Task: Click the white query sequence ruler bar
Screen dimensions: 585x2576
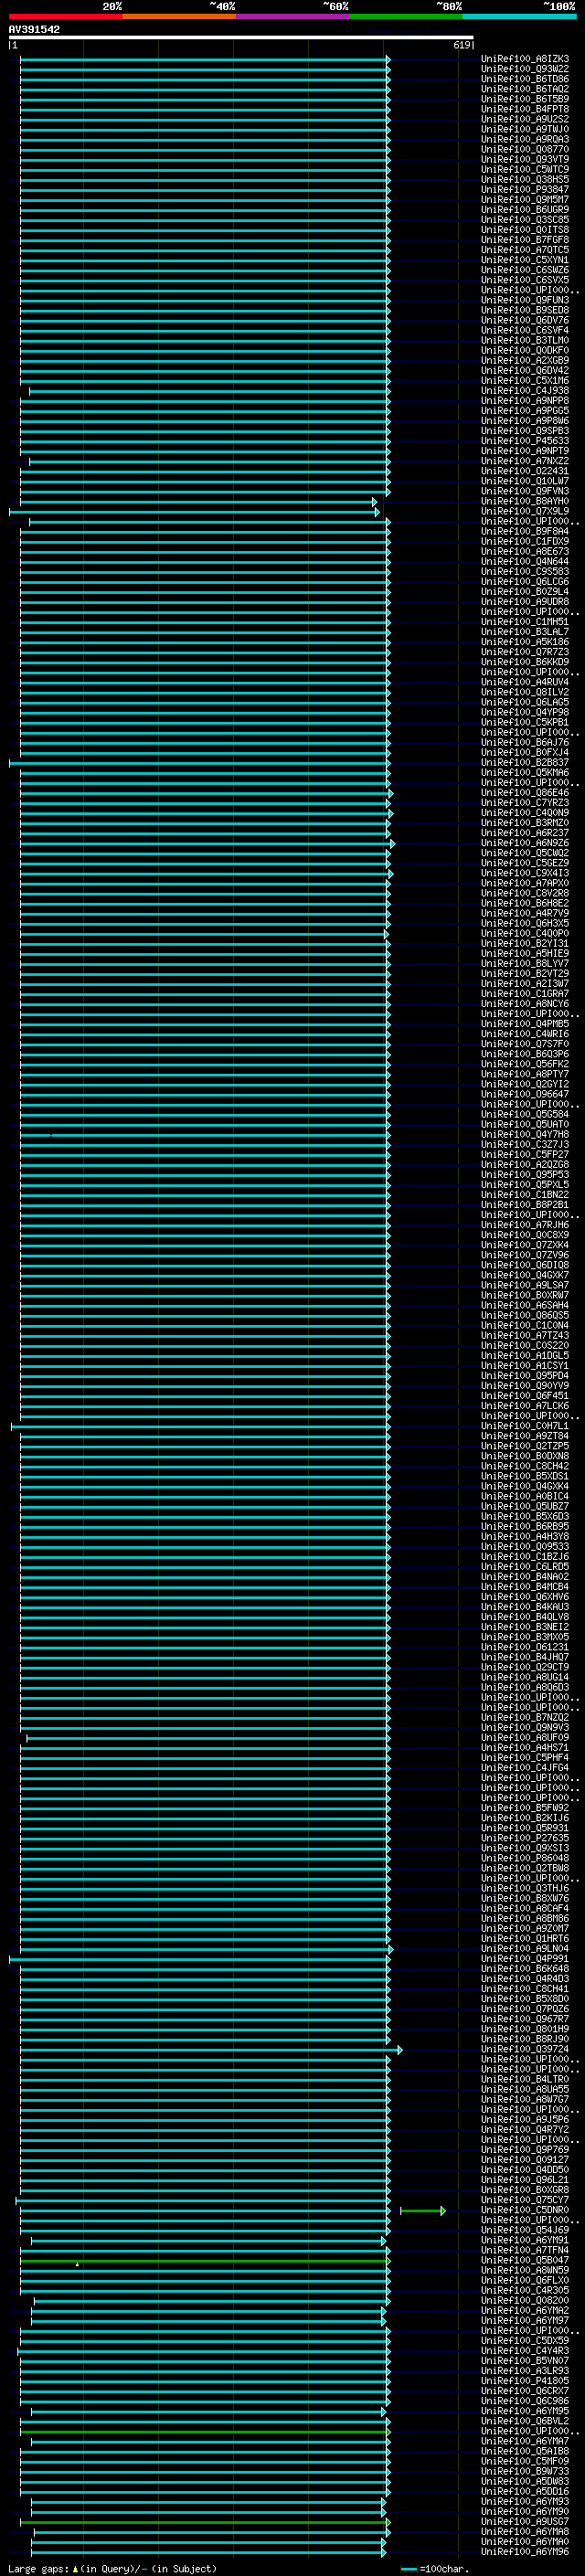Action: tap(241, 38)
